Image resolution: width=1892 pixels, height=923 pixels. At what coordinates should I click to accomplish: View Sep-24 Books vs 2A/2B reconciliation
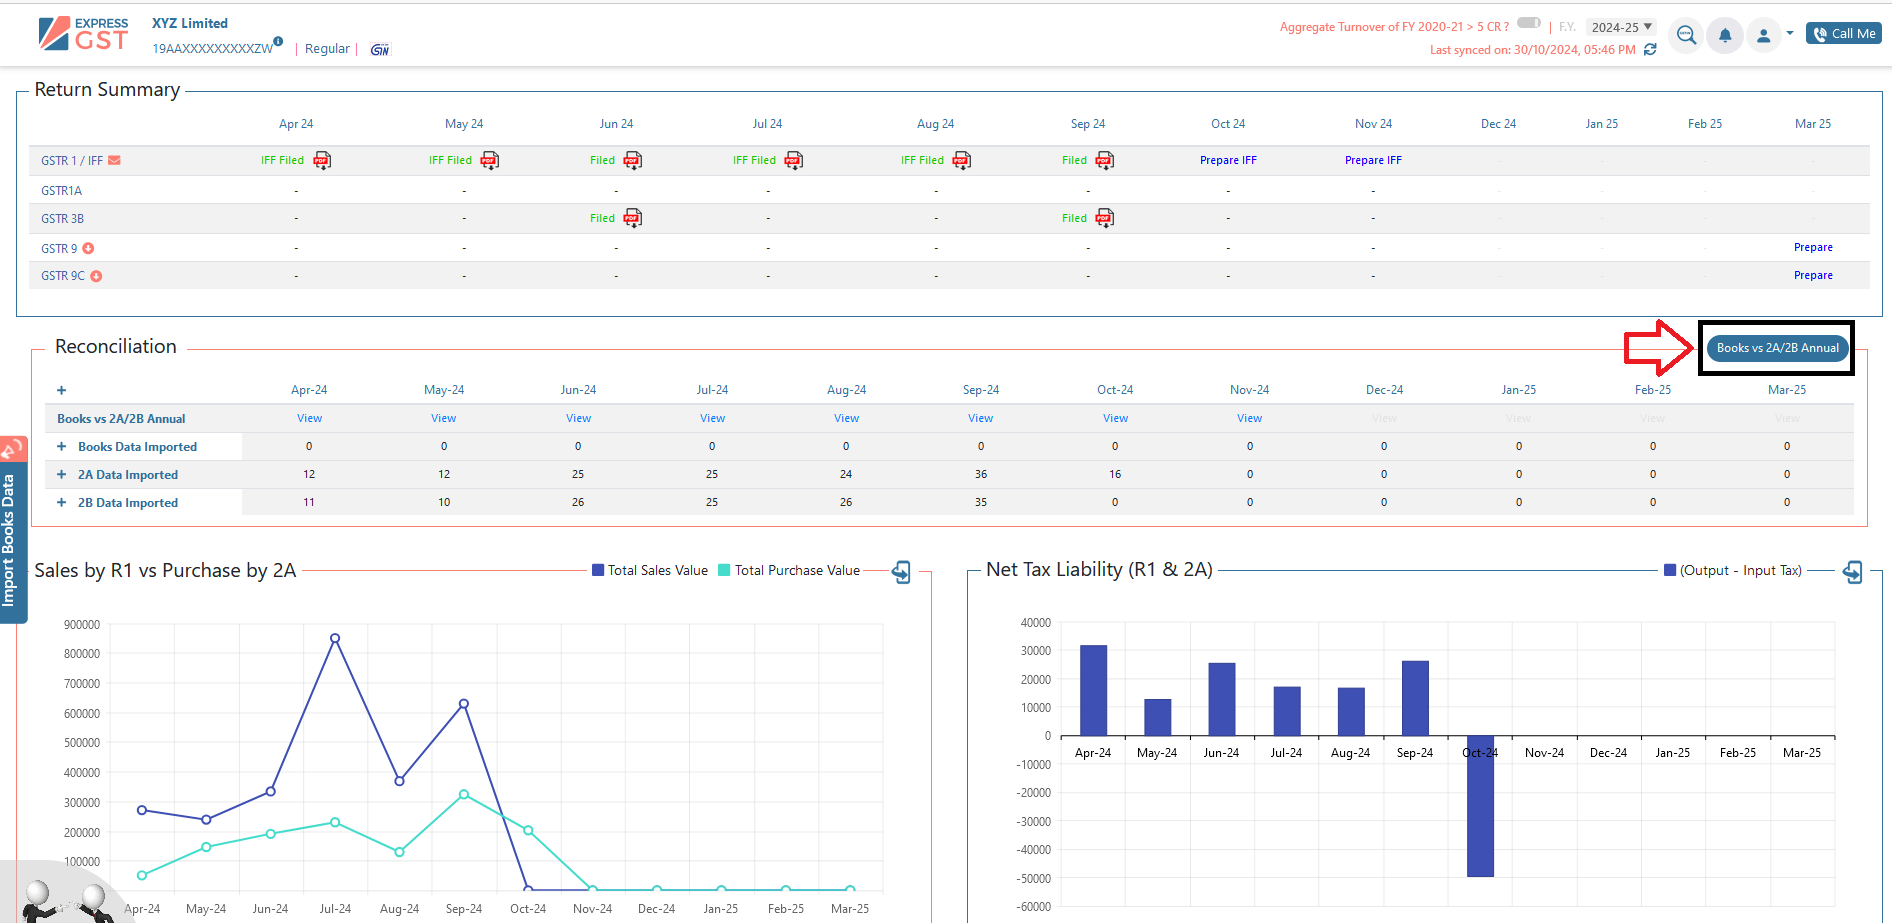980,418
